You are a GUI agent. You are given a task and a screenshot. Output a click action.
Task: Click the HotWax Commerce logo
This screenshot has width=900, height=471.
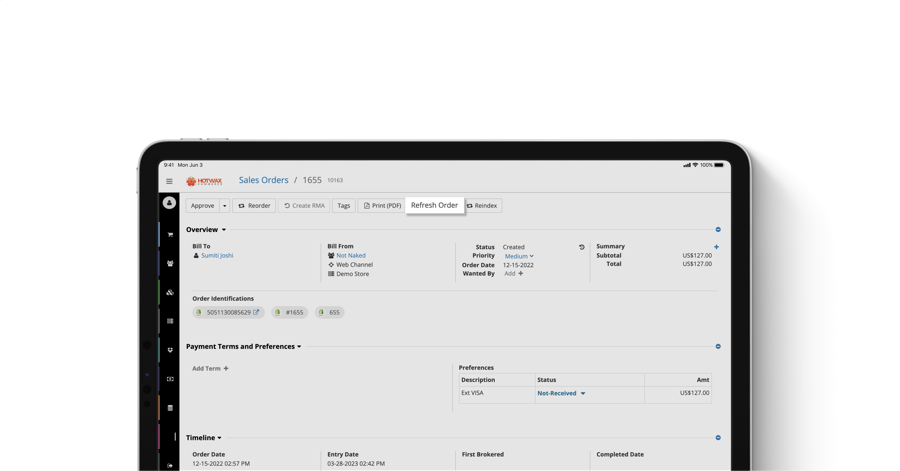click(x=204, y=181)
